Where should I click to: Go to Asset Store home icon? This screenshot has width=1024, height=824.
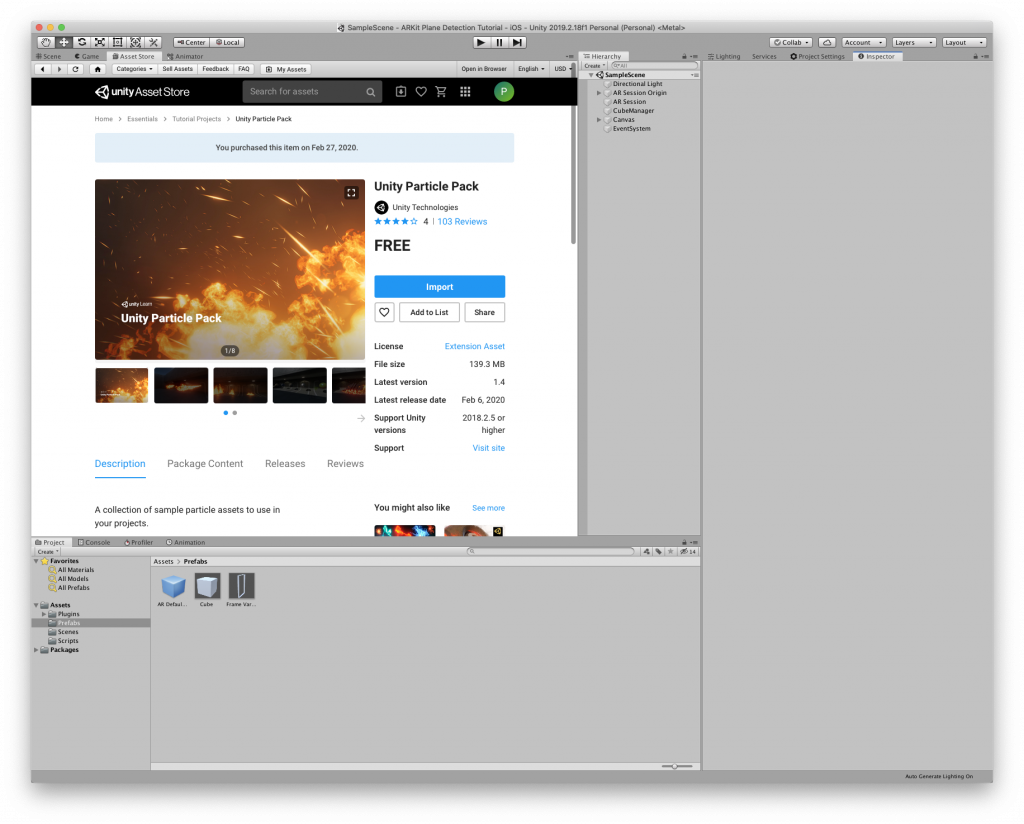98,69
